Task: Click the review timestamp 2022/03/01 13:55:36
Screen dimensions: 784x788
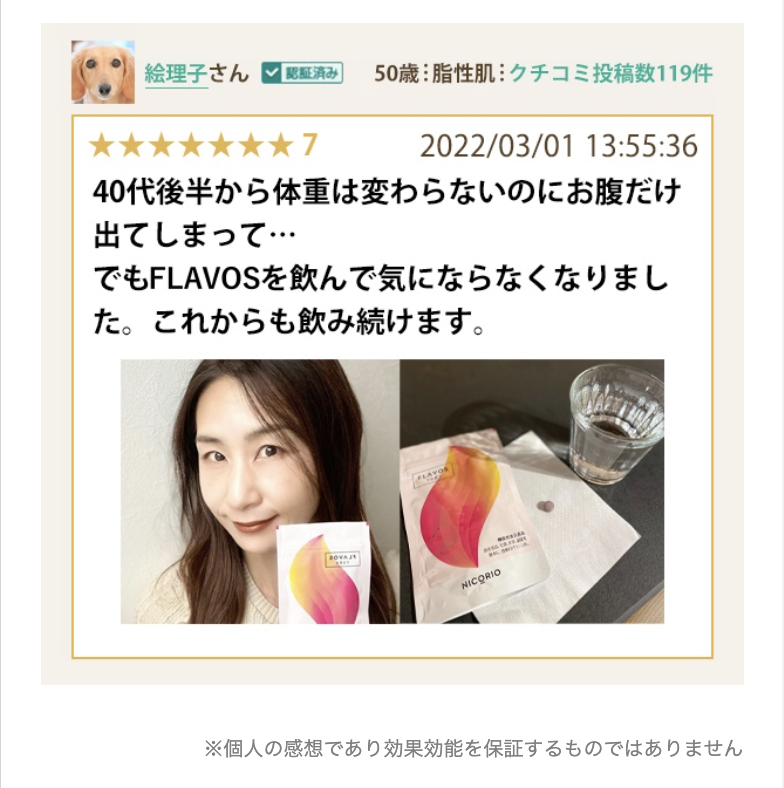Action: tap(559, 146)
